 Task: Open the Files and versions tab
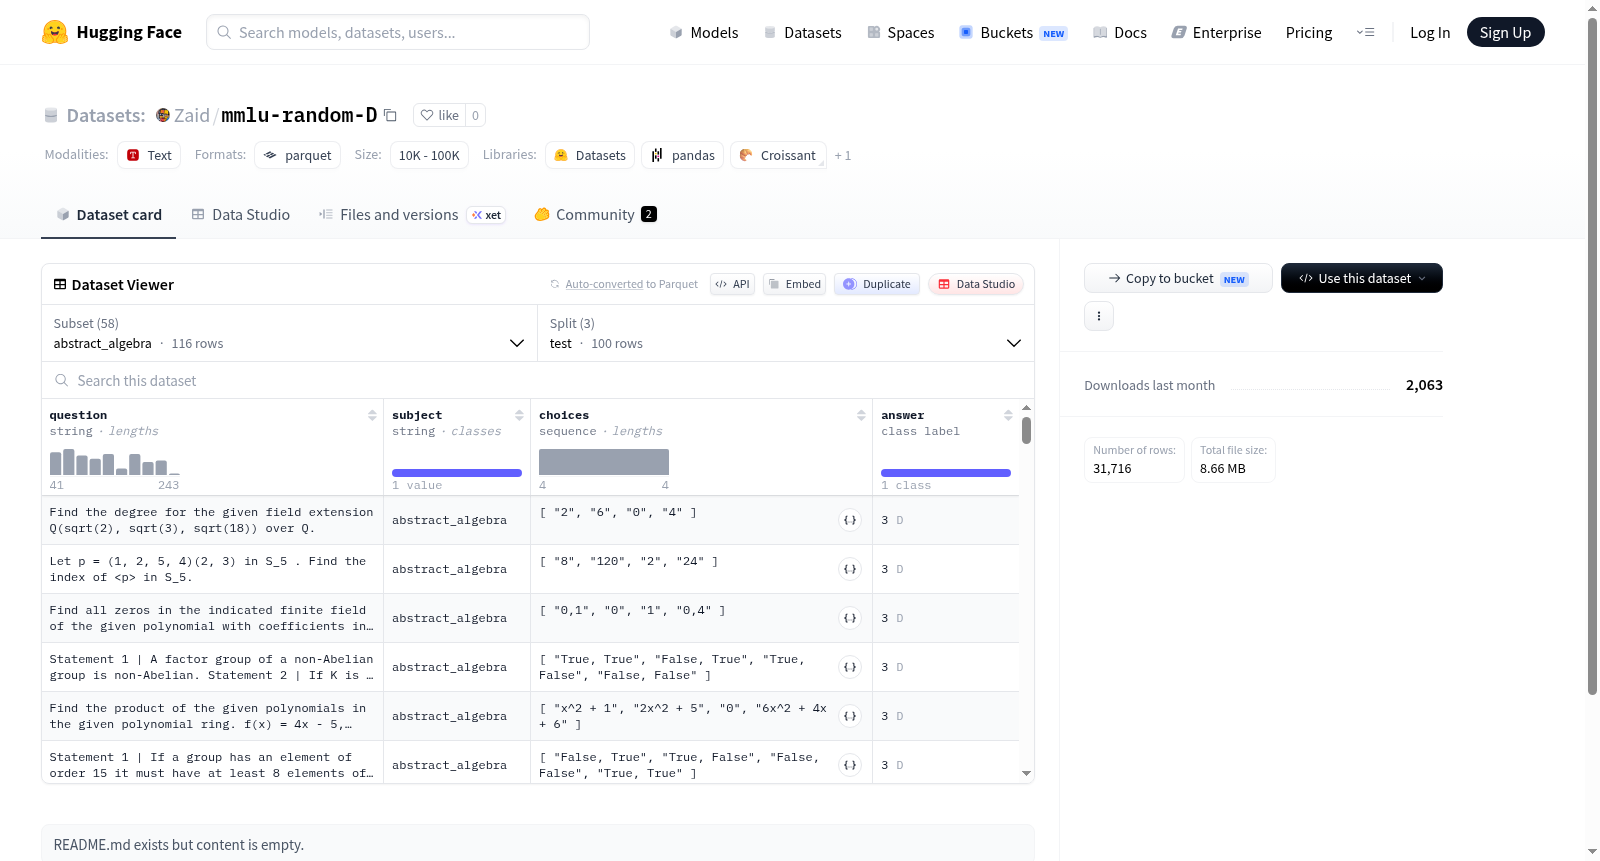[412, 214]
